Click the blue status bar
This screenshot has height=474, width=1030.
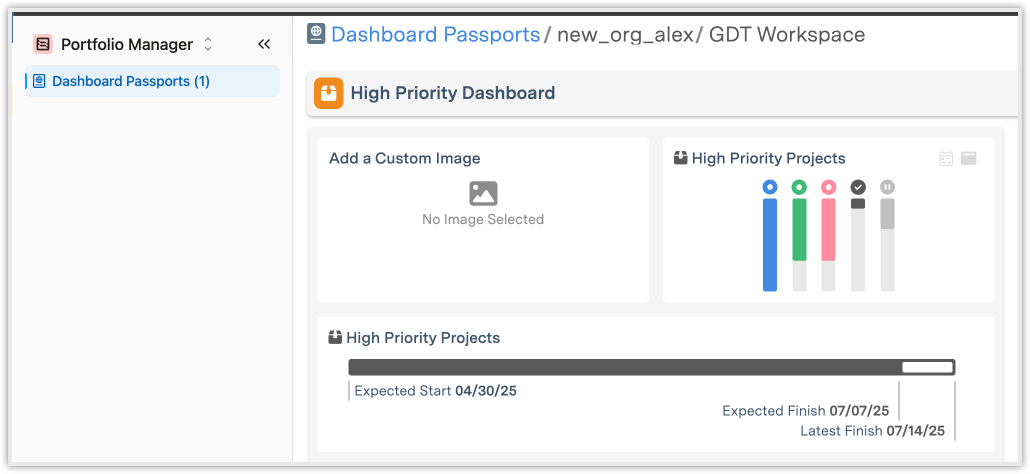click(769, 244)
